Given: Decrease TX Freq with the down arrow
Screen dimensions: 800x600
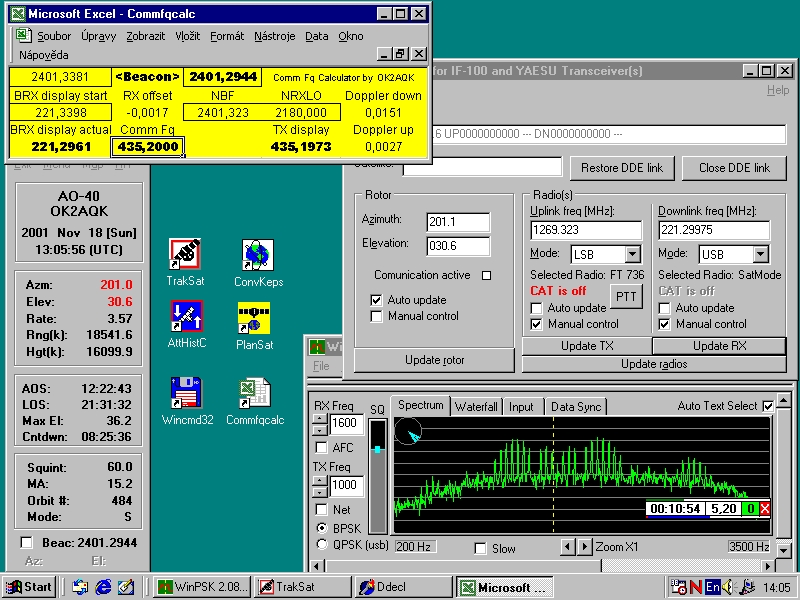Looking at the screenshot, I should (x=320, y=492).
